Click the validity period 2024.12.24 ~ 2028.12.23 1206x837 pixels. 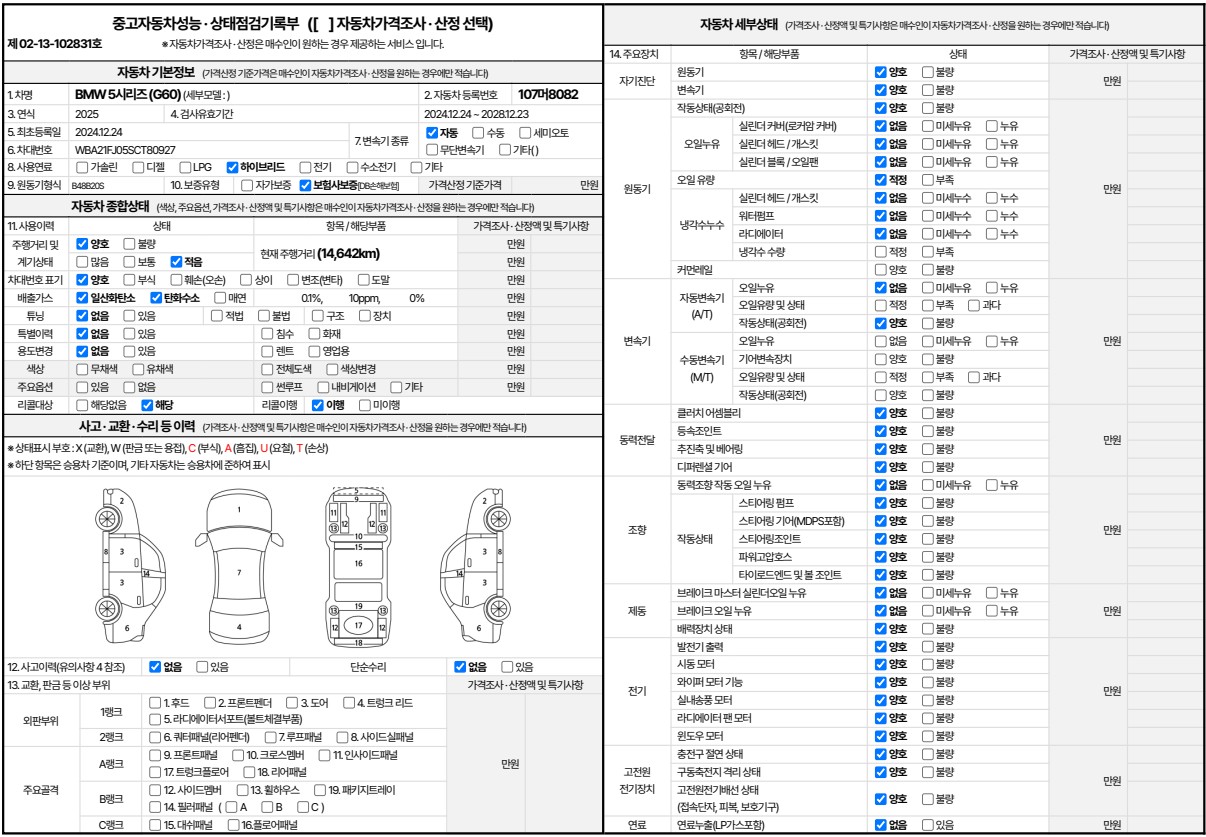point(475,114)
